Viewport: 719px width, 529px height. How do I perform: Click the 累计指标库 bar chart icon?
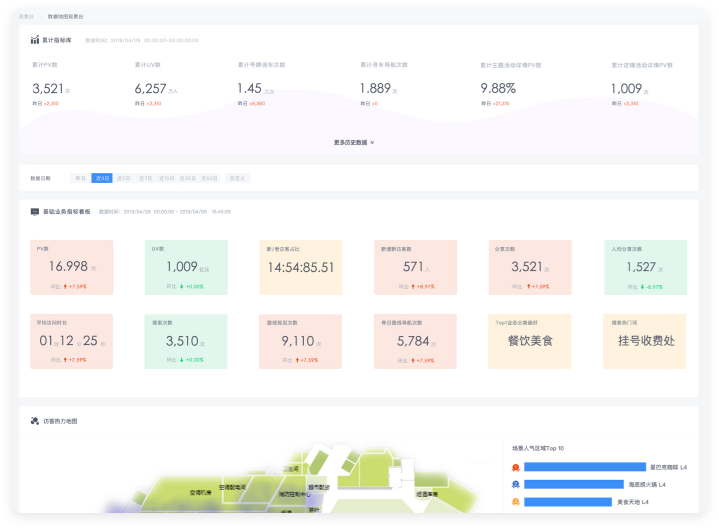click(35, 40)
